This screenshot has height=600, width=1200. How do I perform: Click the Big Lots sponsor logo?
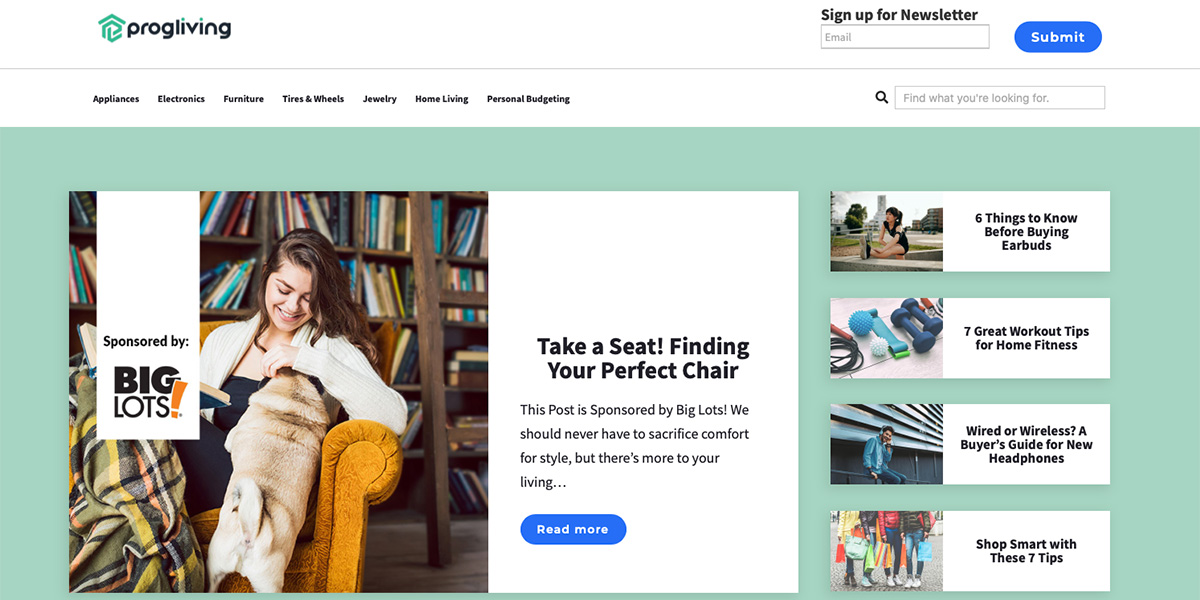(x=149, y=391)
